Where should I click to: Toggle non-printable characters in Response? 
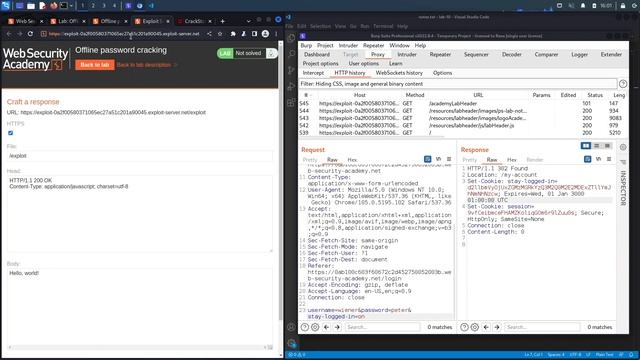point(598,159)
